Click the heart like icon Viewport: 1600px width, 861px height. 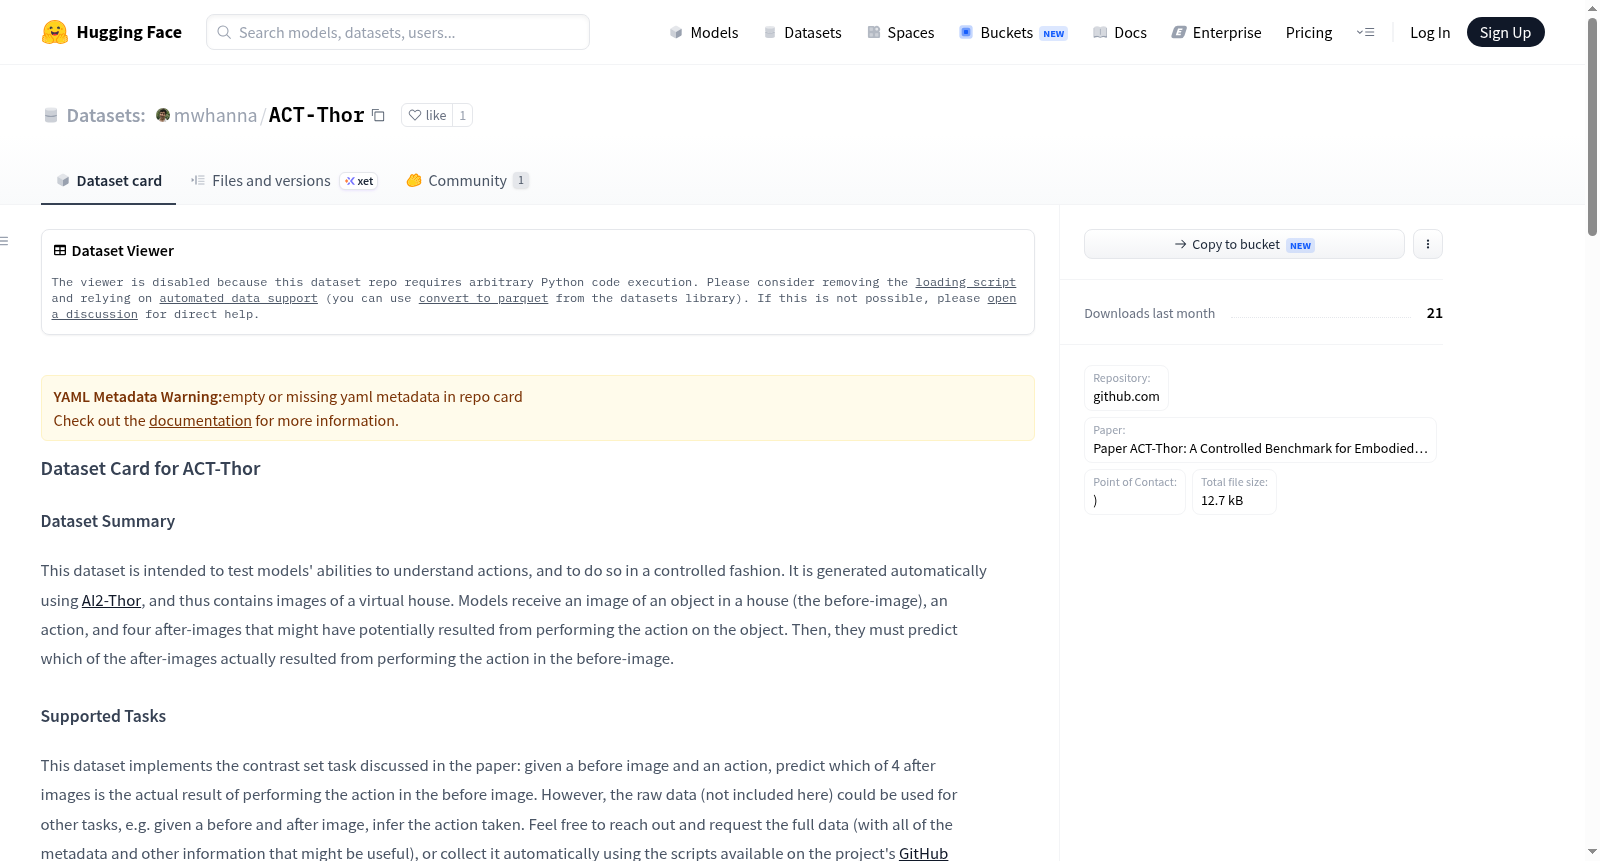tap(415, 115)
